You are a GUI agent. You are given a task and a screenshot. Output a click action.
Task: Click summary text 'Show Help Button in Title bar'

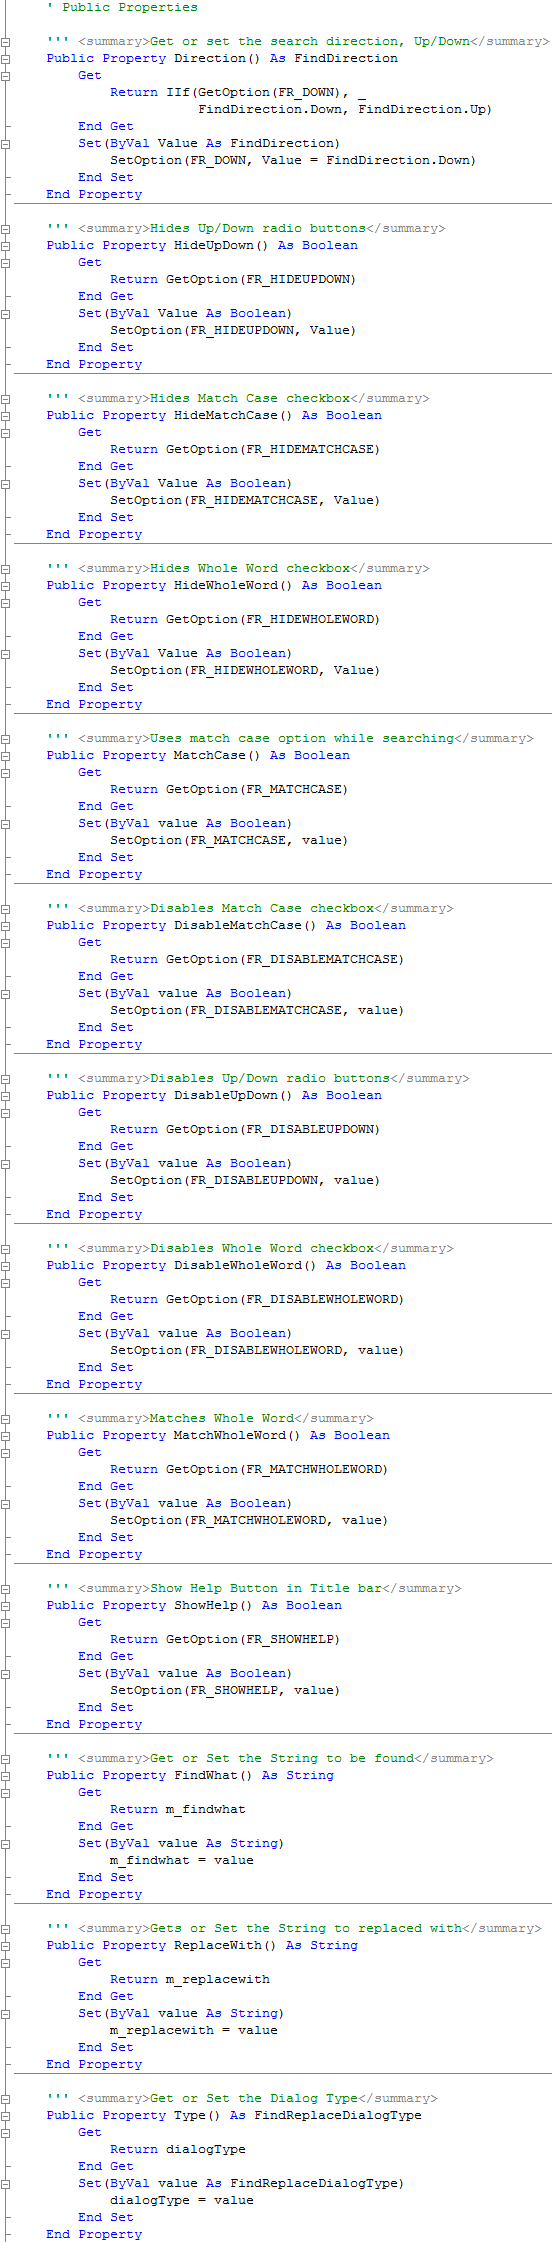click(266, 1588)
